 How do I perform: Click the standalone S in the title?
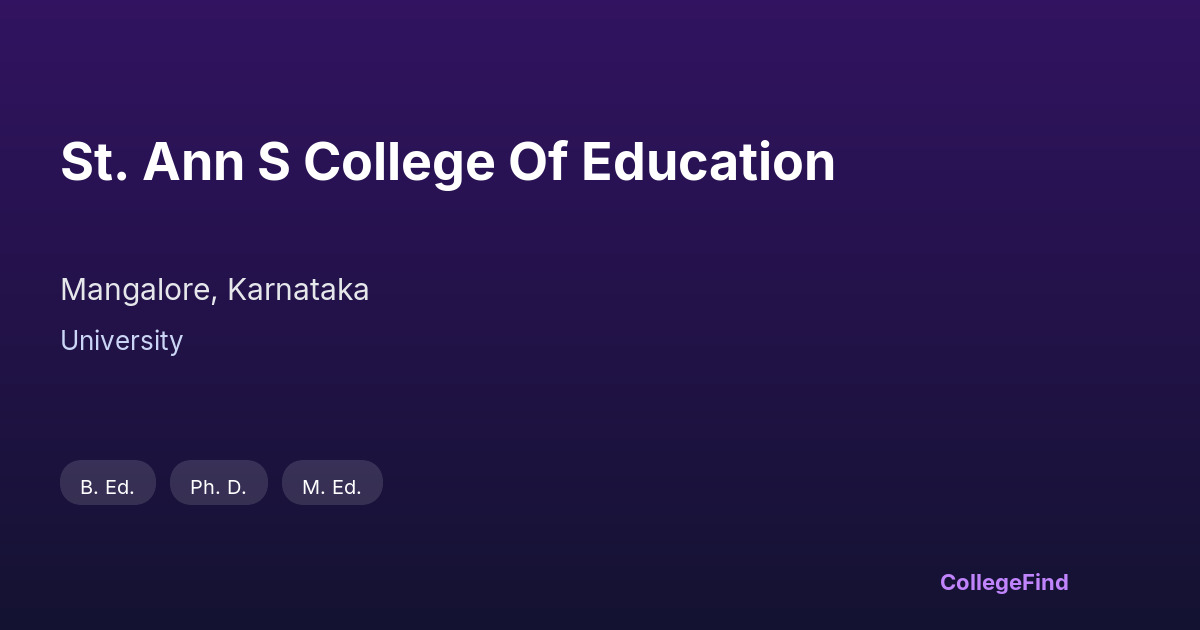tap(274, 162)
